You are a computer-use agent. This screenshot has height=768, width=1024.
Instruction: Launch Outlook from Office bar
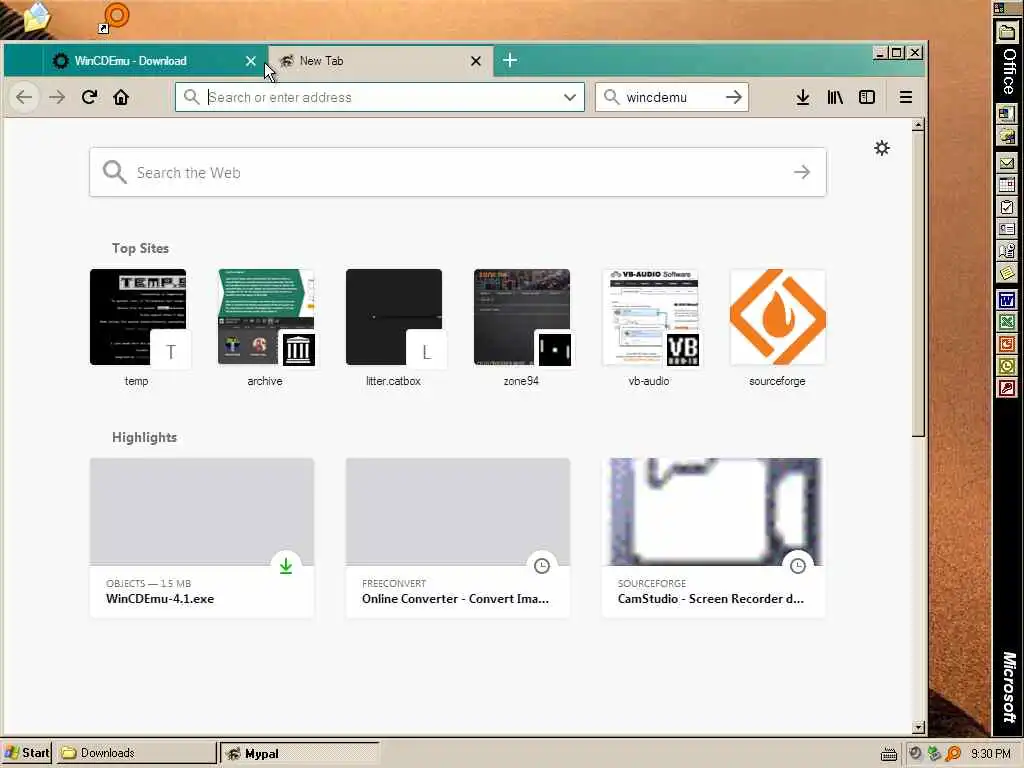(1007, 366)
